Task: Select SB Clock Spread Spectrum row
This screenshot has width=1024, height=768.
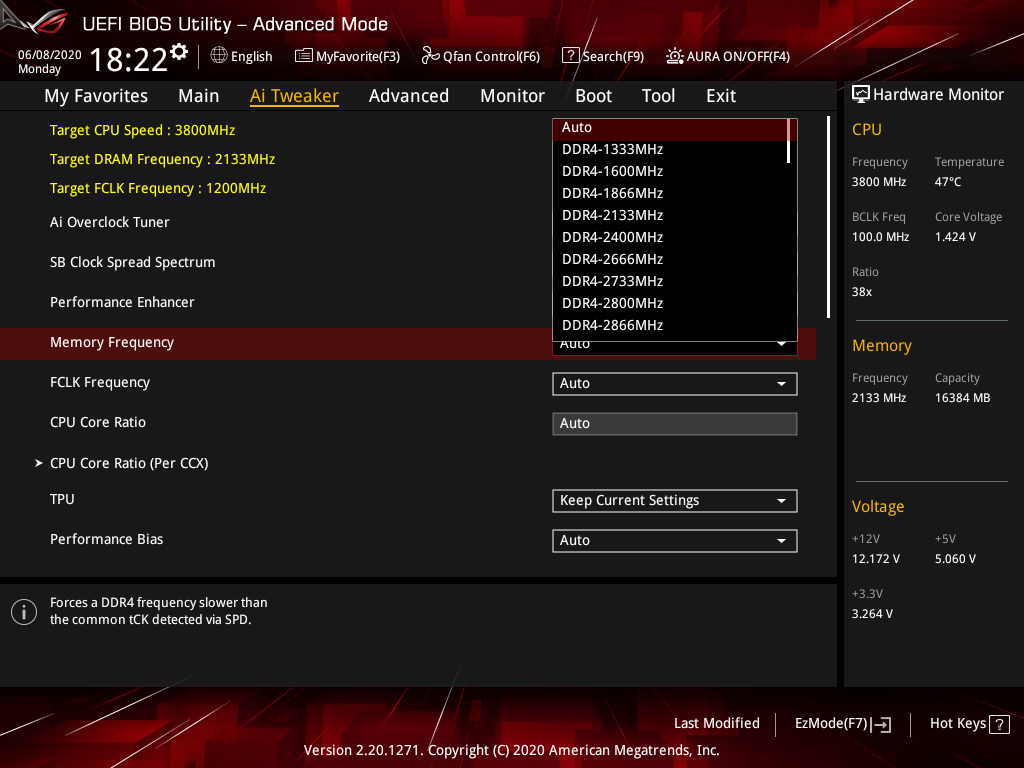Action: tap(133, 263)
